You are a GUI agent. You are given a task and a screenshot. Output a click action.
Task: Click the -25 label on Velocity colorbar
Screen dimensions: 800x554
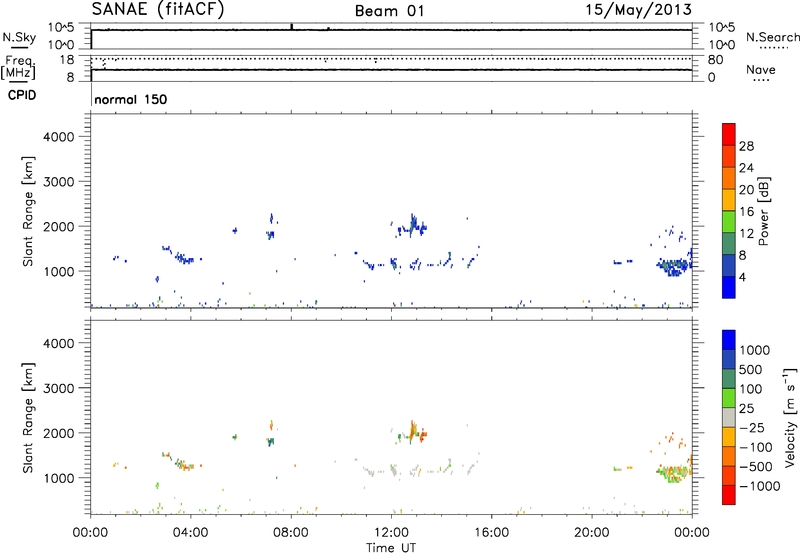752,427
